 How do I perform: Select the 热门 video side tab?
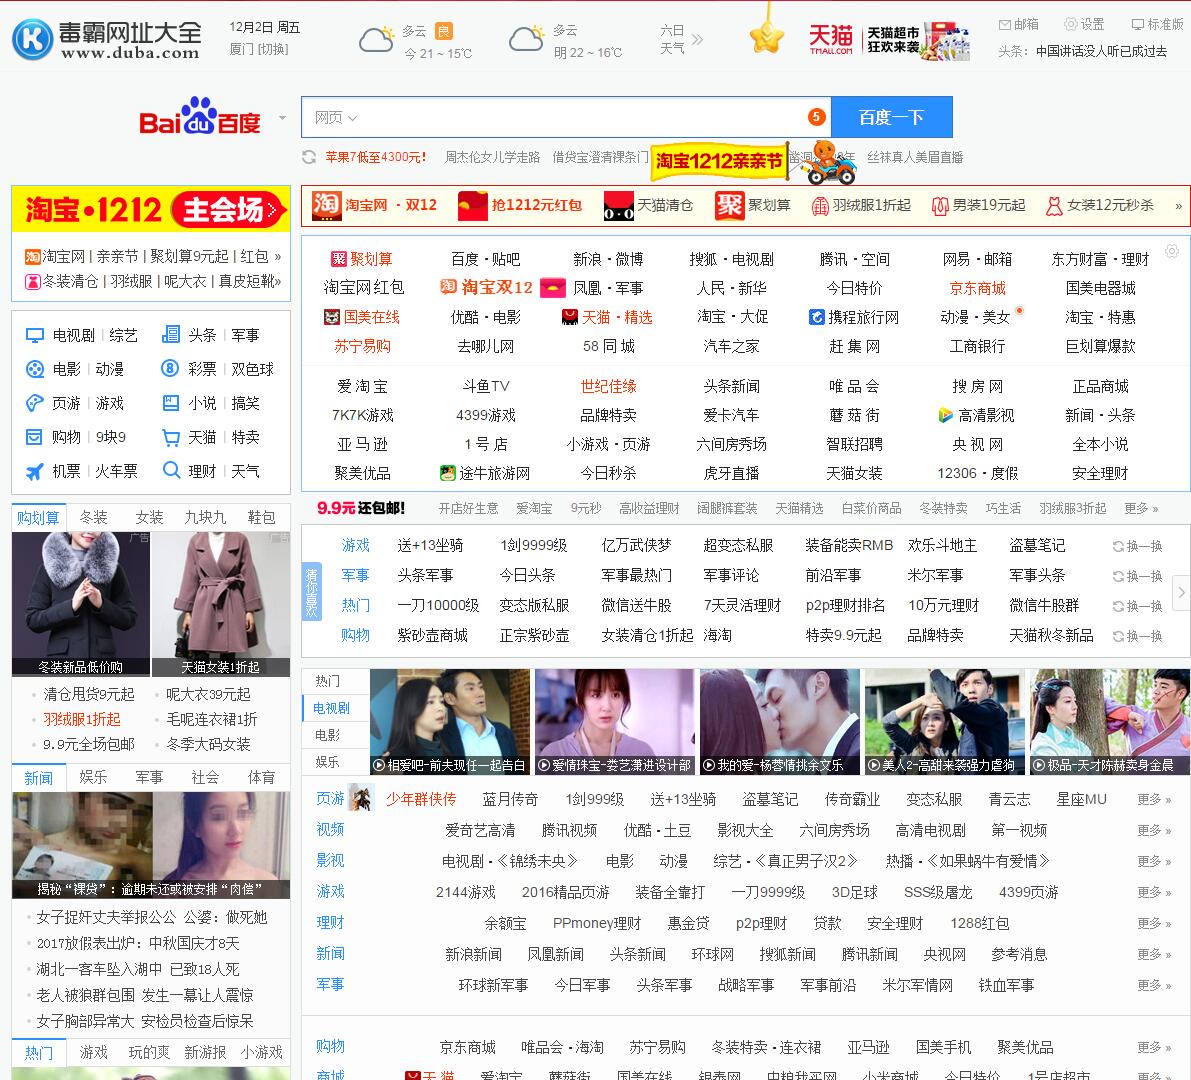[328, 681]
